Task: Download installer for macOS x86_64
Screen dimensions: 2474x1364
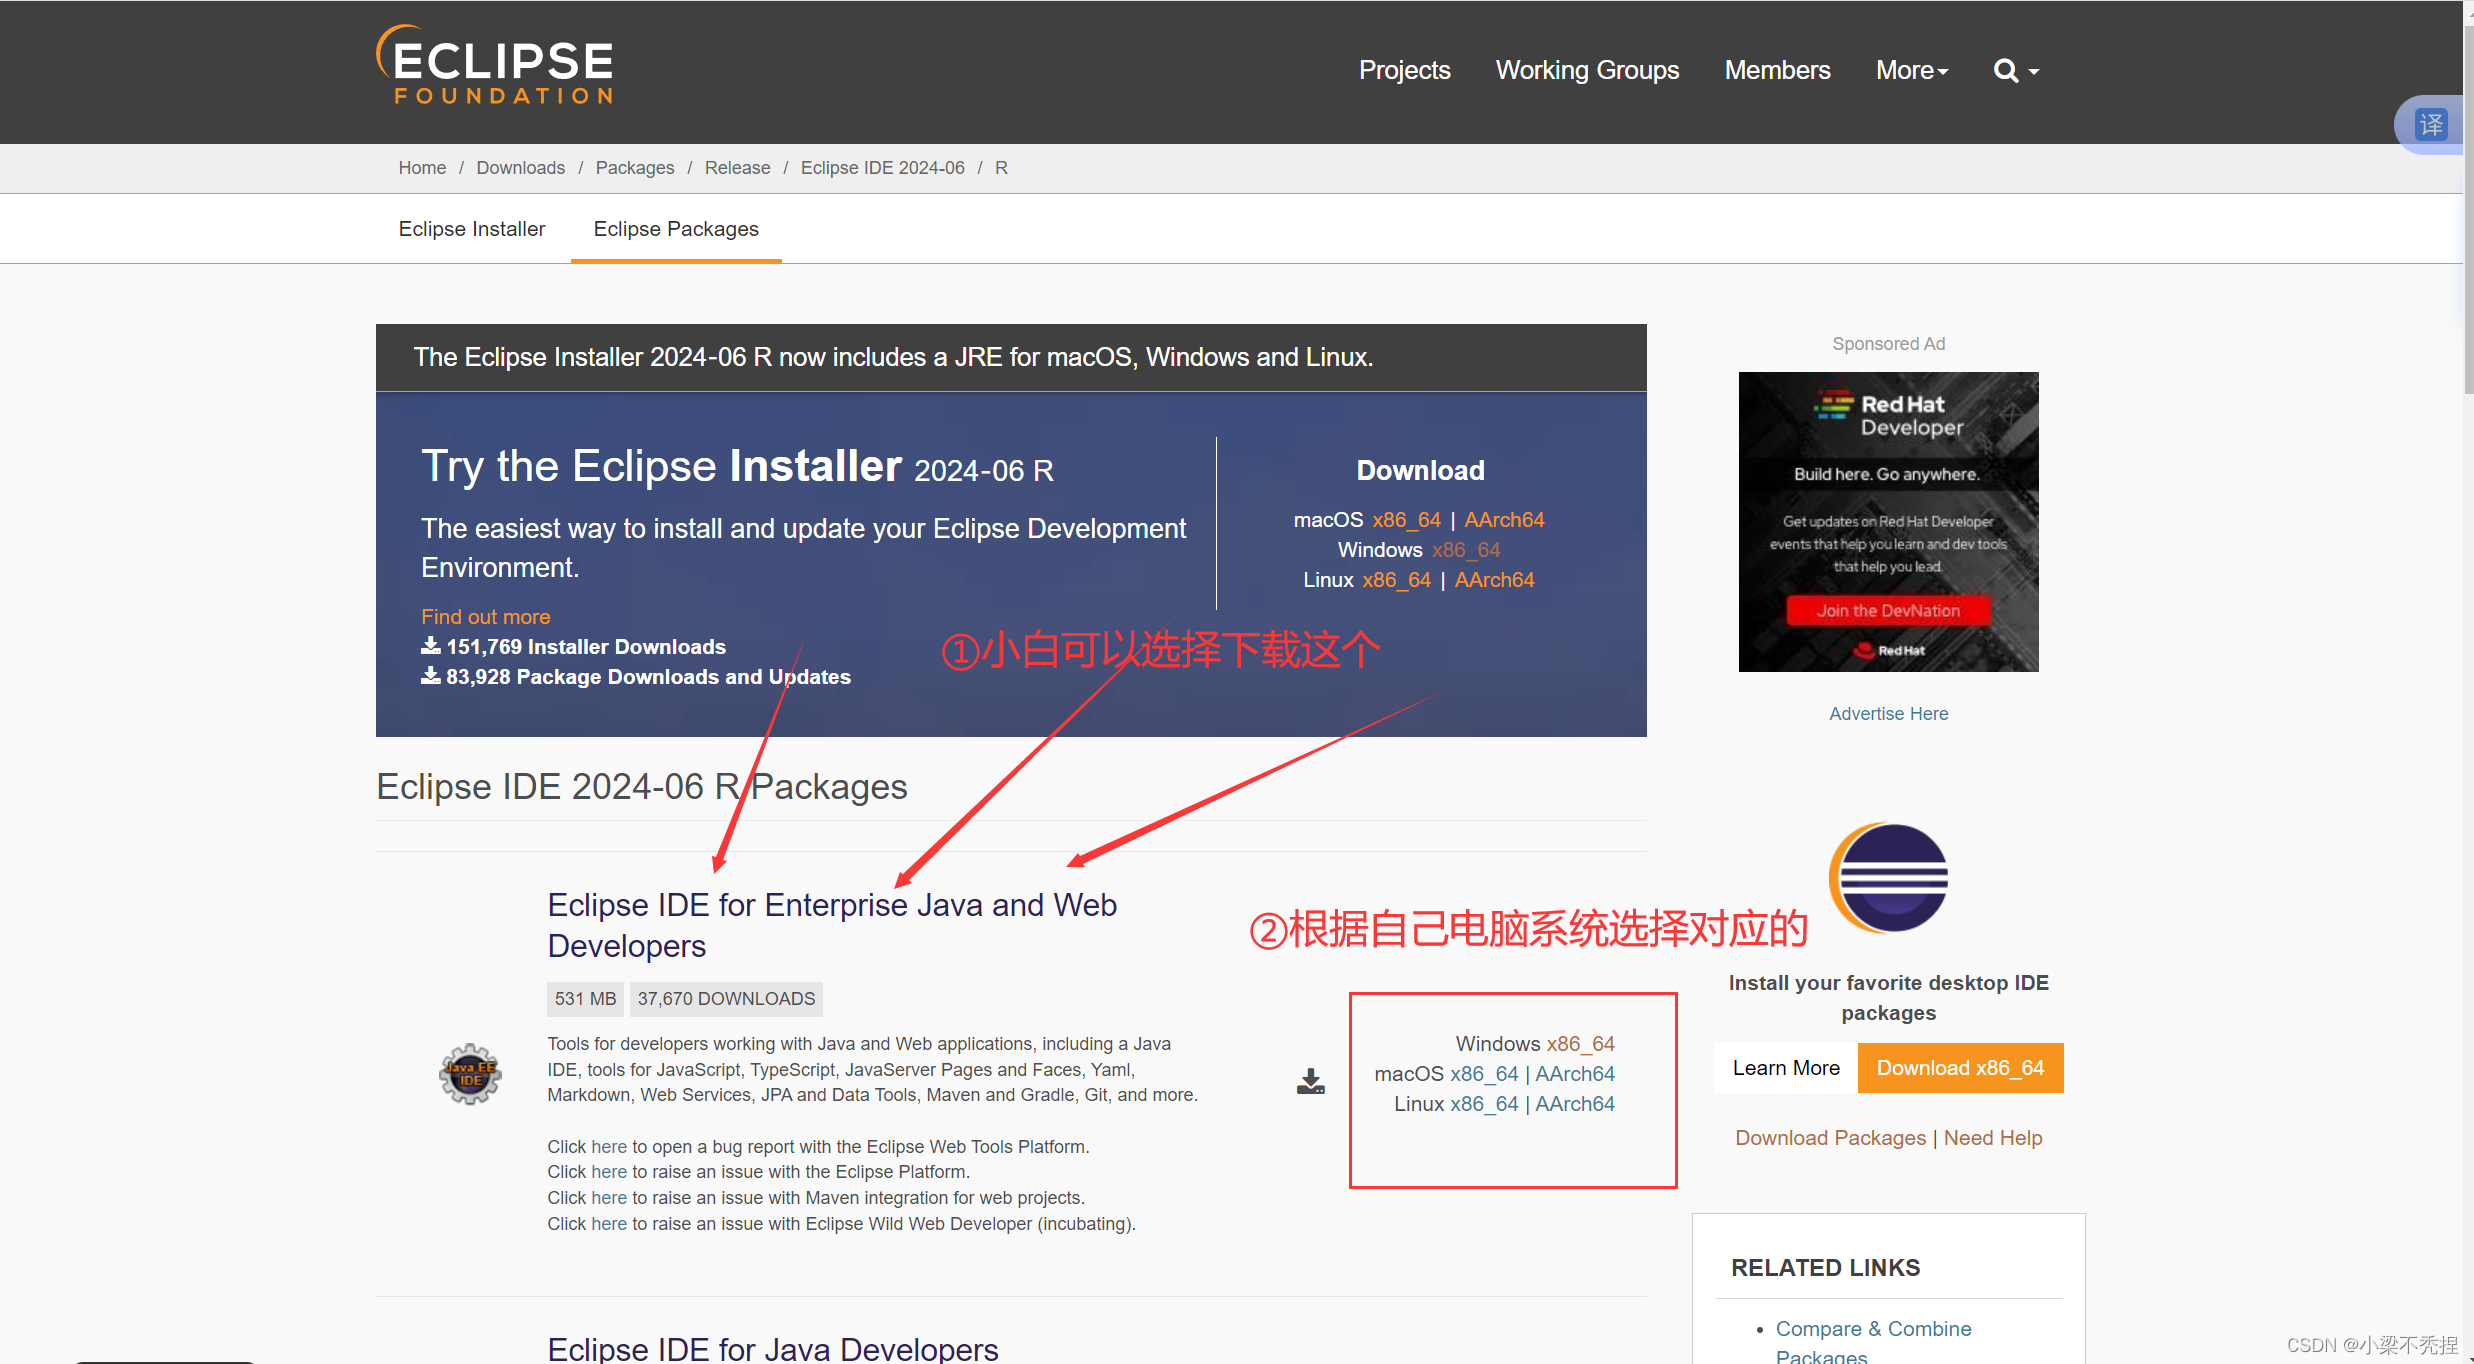Action: click(1406, 520)
